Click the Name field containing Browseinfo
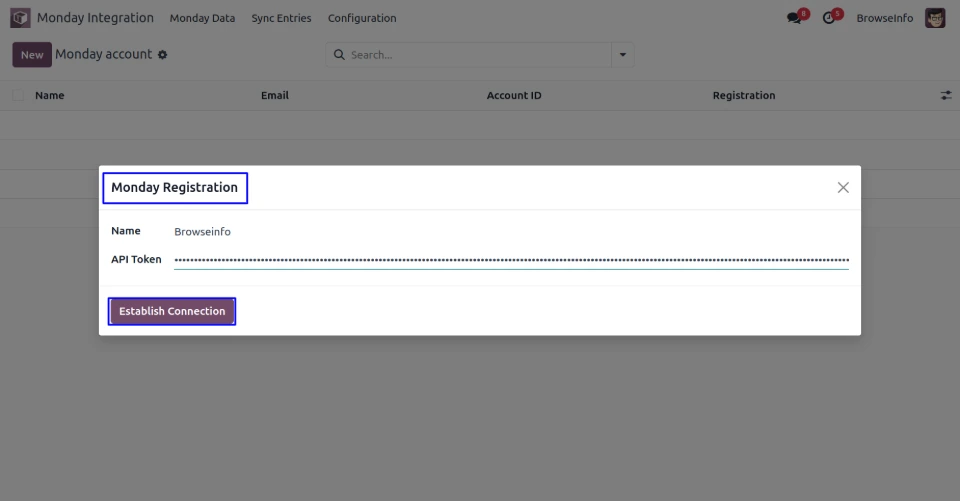This screenshot has height=501, width=960. coord(510,232)
